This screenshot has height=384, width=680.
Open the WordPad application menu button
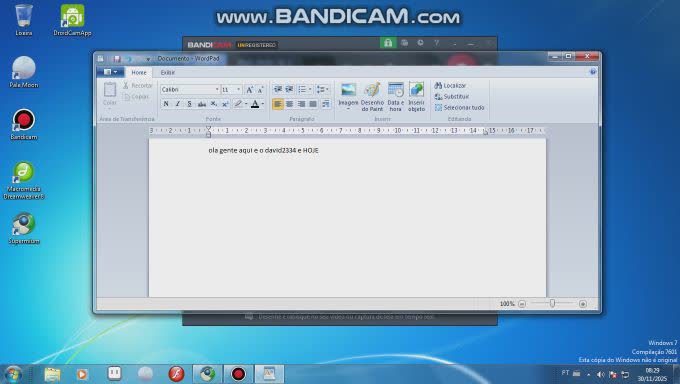110,72
